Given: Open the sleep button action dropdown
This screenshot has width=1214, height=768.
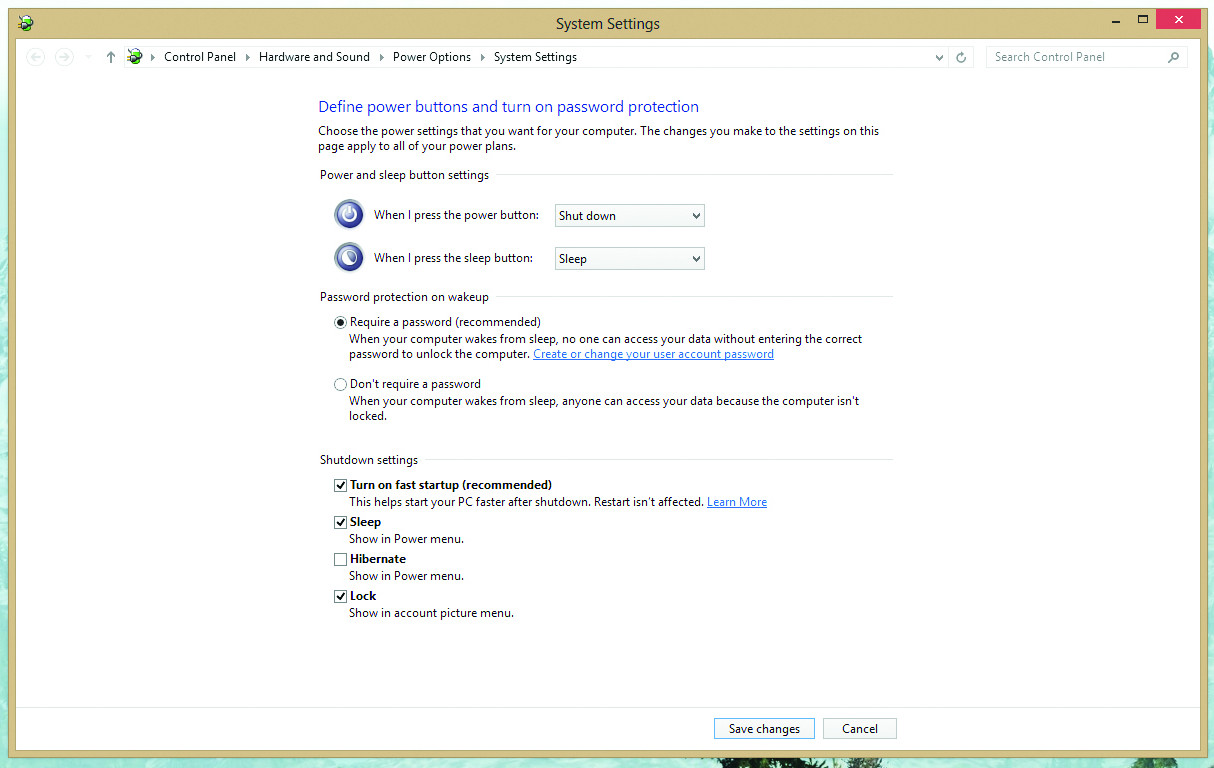Looking at the screenshot, I should (x=629, y=258).
